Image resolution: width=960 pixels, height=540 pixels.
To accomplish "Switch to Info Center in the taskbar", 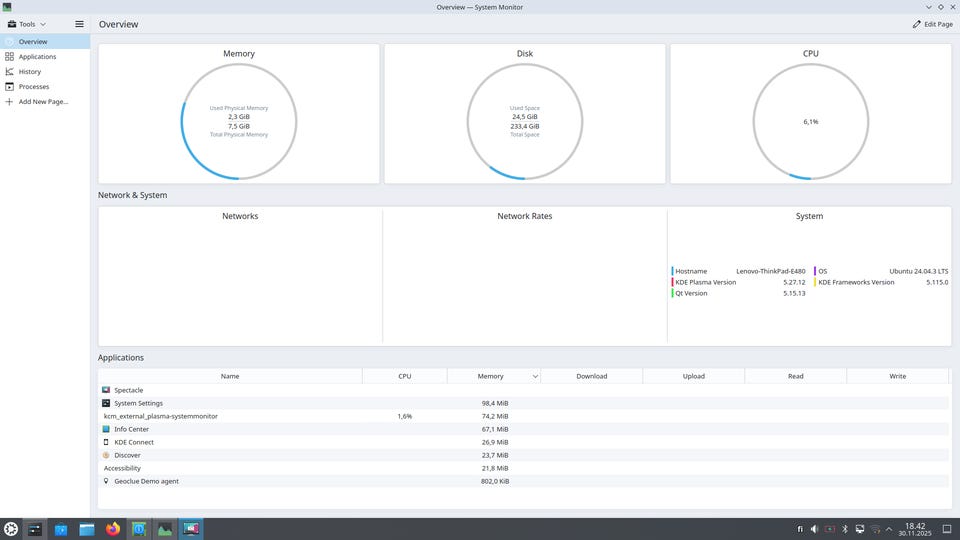I will 139,529.
